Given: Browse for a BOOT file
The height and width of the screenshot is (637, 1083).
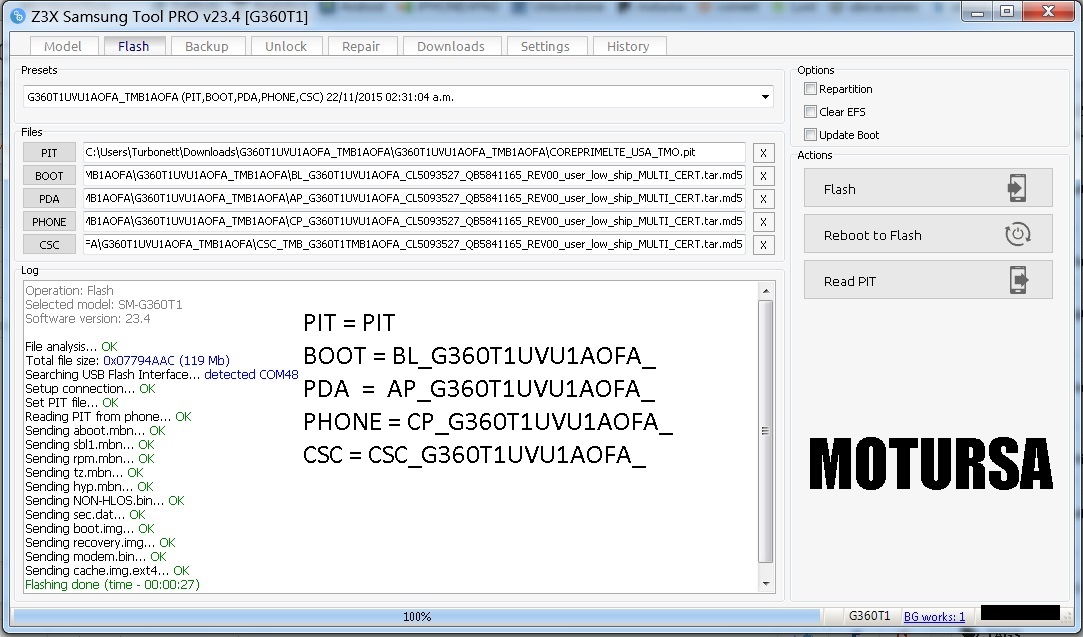Looking at the screenshot, I should [49, 175].
